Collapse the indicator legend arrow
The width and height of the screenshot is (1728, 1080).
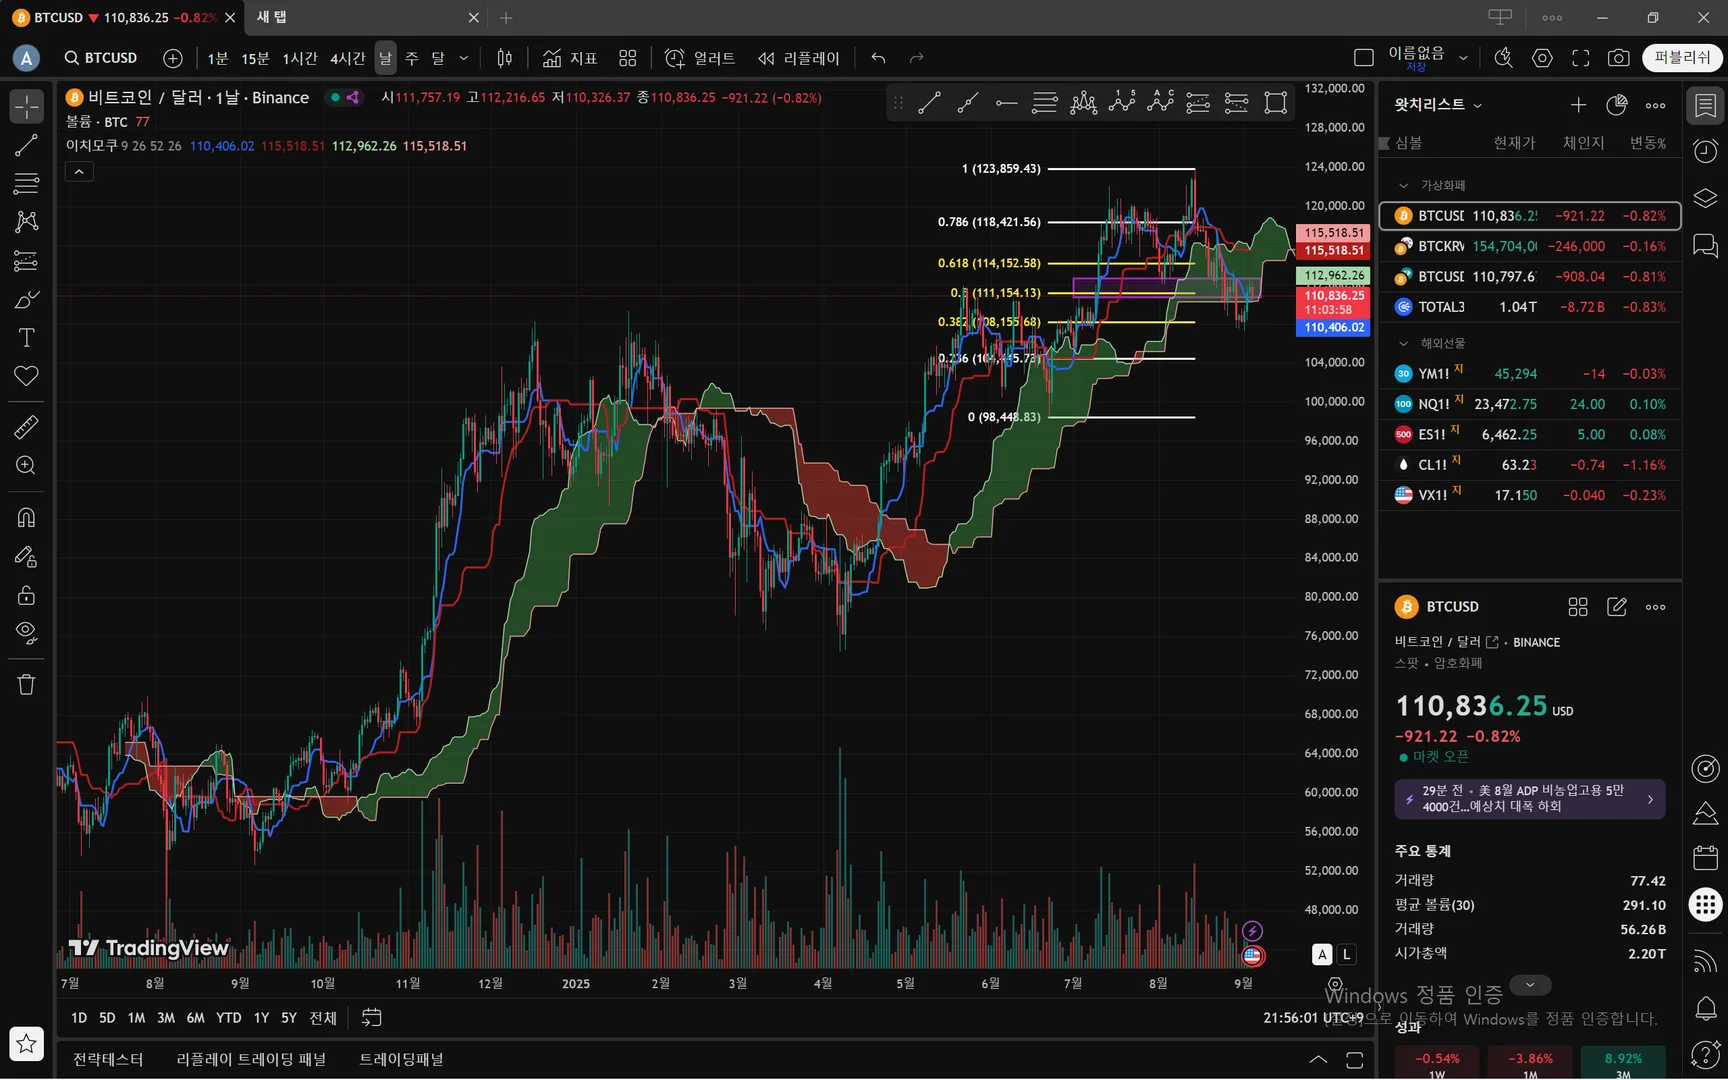point(79,172)
